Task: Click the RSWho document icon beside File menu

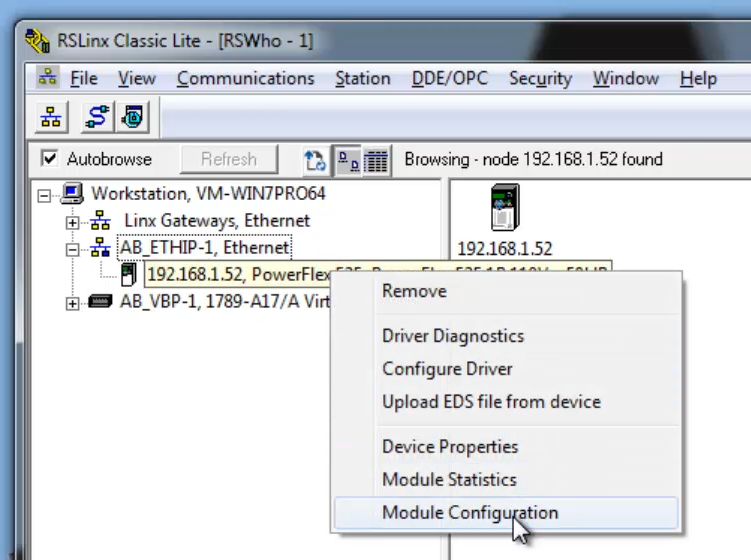Action: point(47,78)
